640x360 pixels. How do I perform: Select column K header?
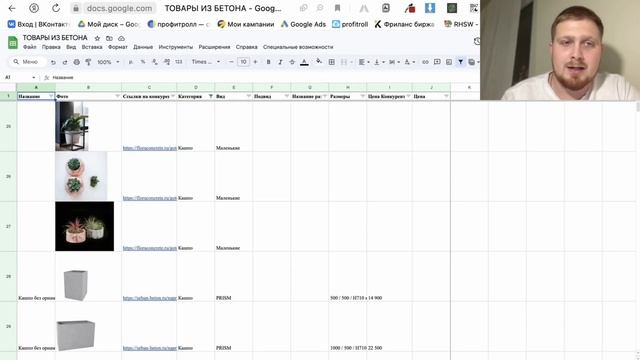[469, 87]
